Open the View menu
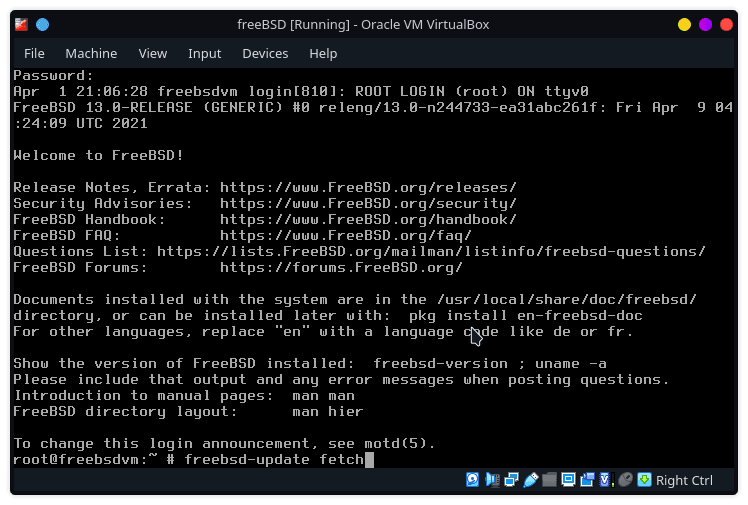The width and height of the screenshot is (748, 505). (x=153, y=53)
